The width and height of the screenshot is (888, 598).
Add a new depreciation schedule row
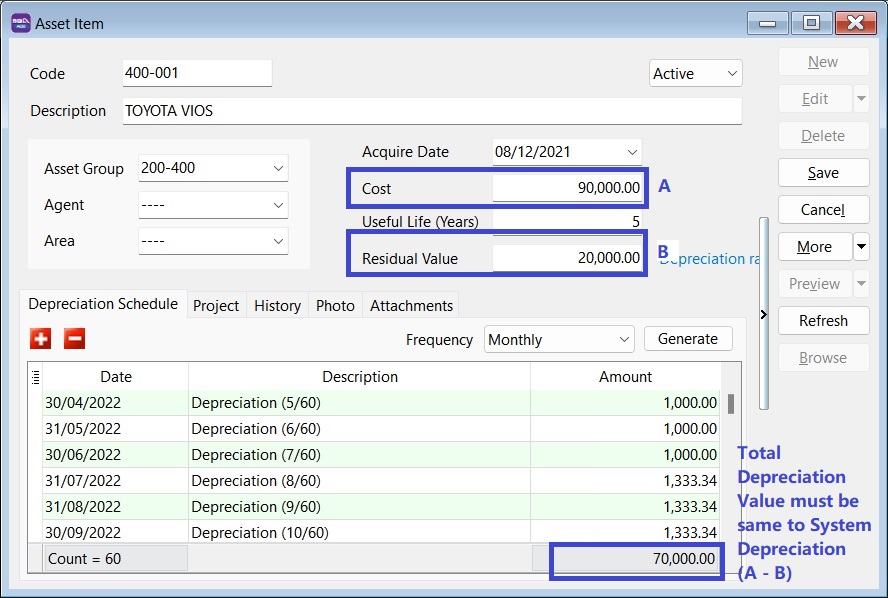(x=40, y=339)
